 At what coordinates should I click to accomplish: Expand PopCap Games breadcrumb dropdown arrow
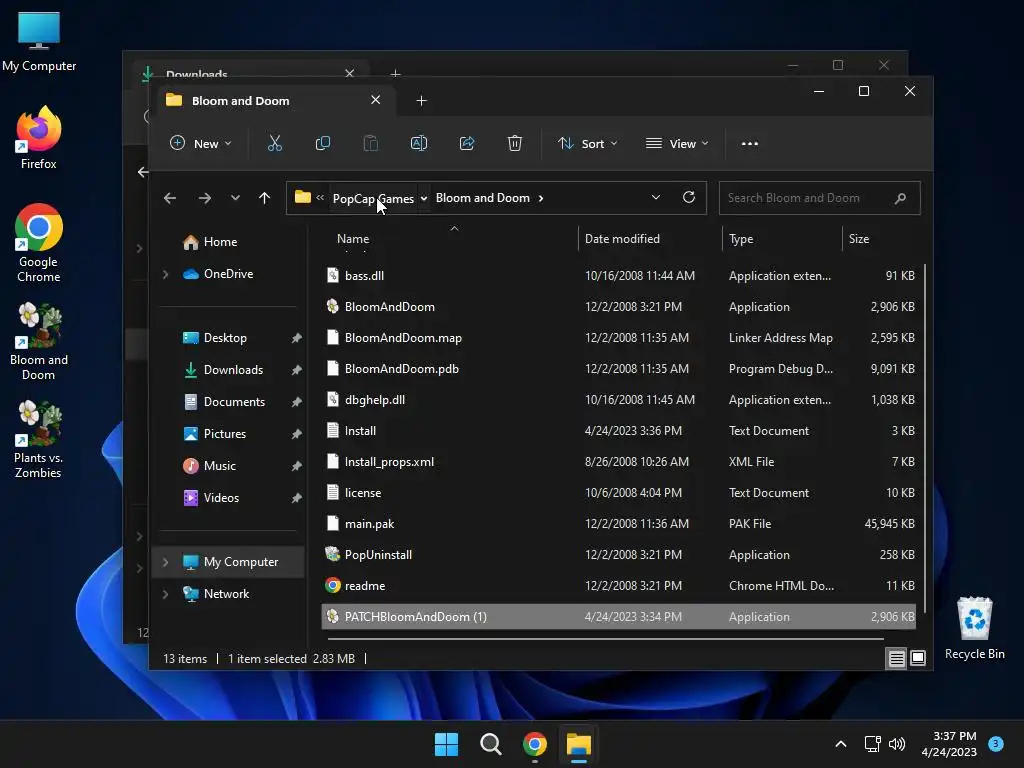tap(424, 198)
